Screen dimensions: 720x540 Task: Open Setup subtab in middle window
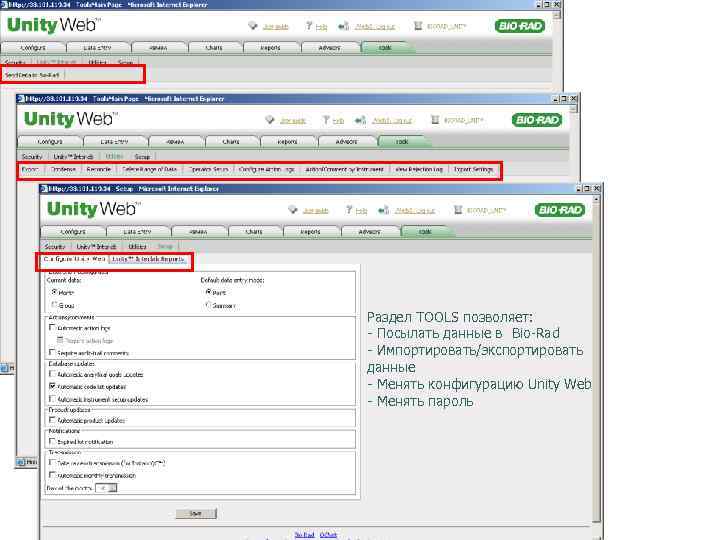coord(142,157)
